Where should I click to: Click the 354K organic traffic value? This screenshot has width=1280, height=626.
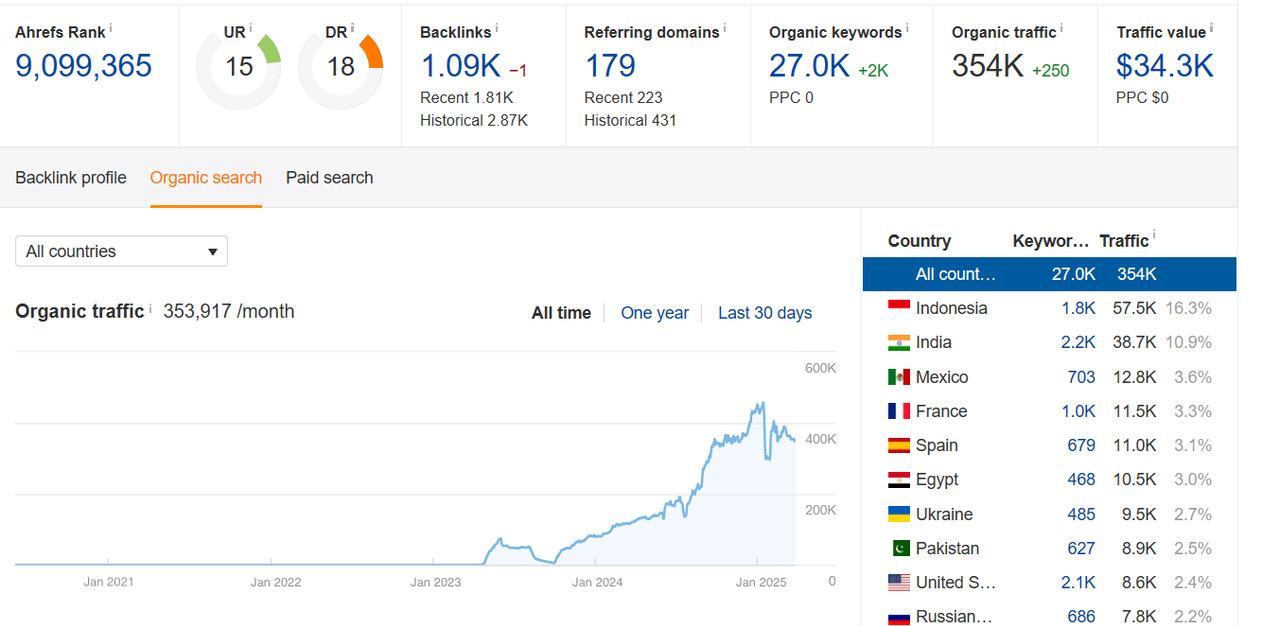[x=988, y=66]
